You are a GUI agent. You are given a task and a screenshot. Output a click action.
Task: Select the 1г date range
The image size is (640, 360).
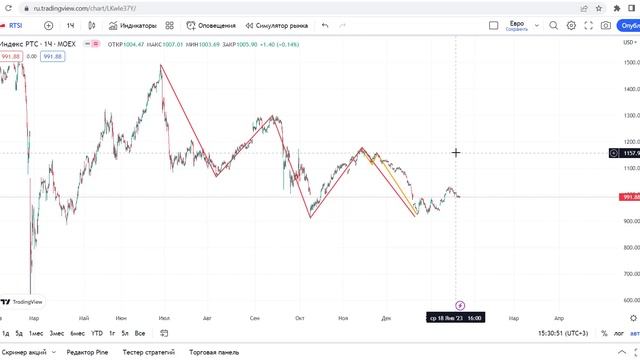click(112, 333)
